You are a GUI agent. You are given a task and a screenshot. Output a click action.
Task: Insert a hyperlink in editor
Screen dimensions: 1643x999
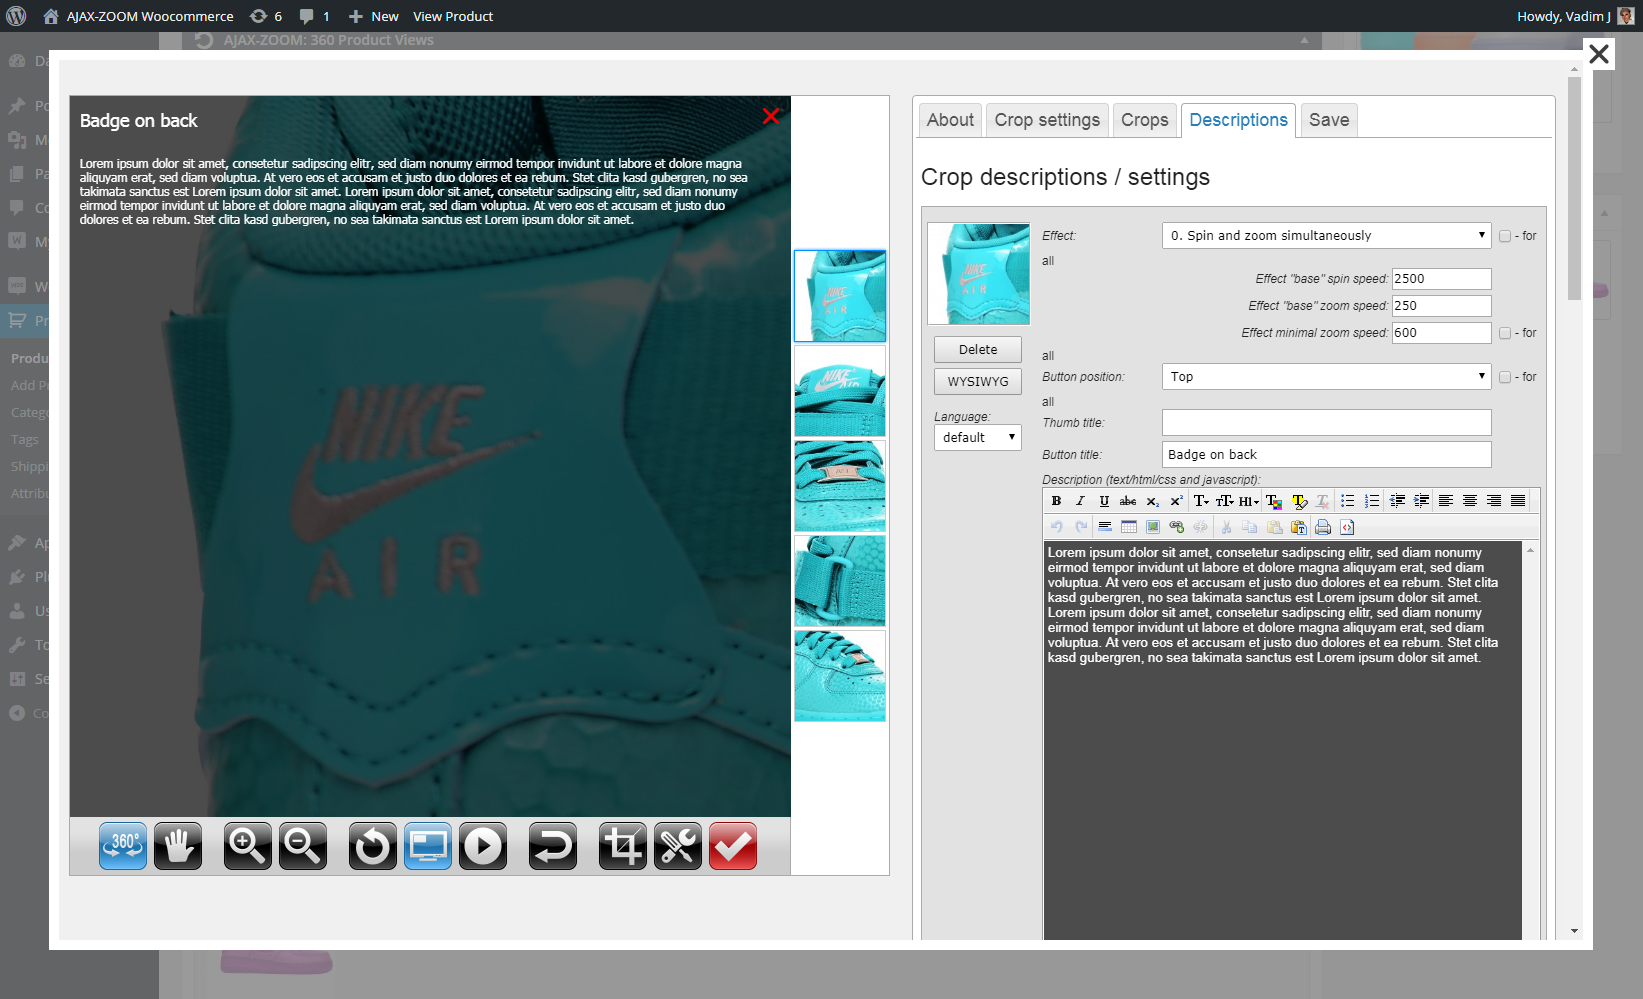(1177, 527)
